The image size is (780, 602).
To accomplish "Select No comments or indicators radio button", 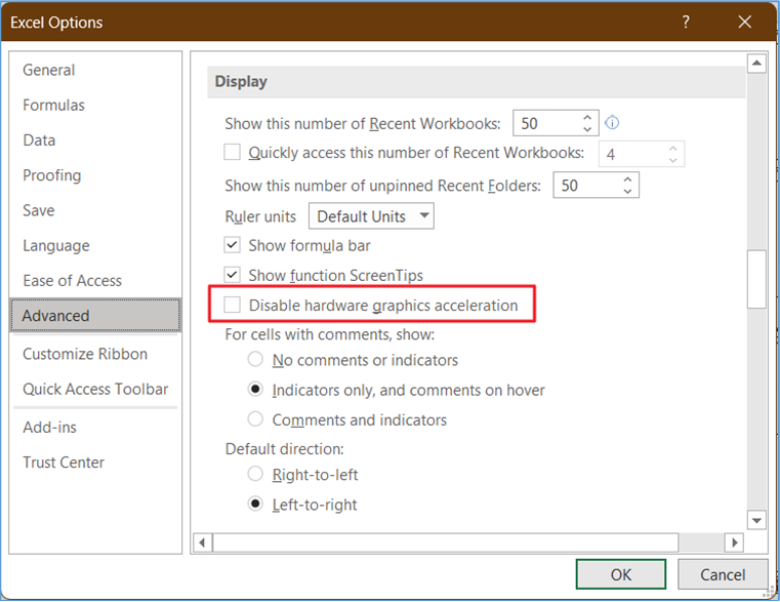I will (255, 359).
